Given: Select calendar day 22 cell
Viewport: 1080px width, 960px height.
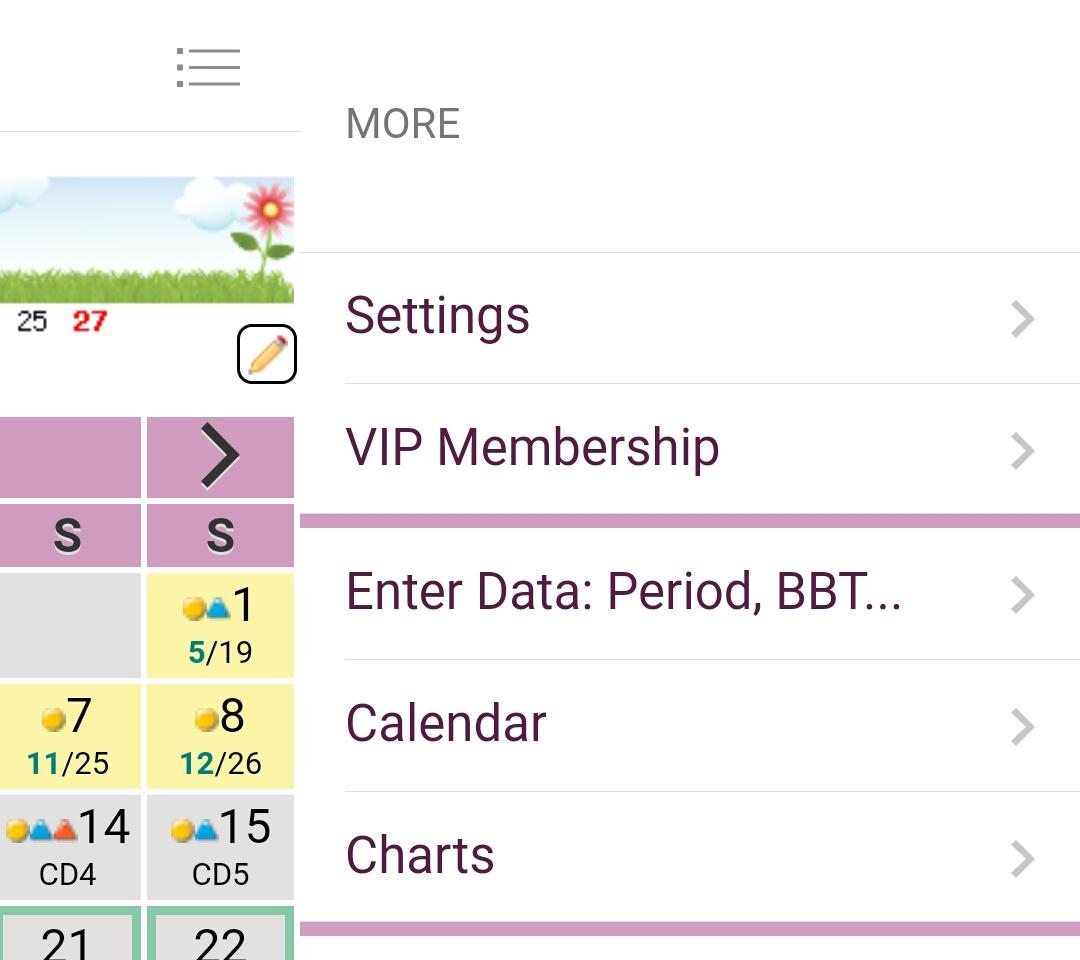Looking at the screenshot, I should 220,936.
